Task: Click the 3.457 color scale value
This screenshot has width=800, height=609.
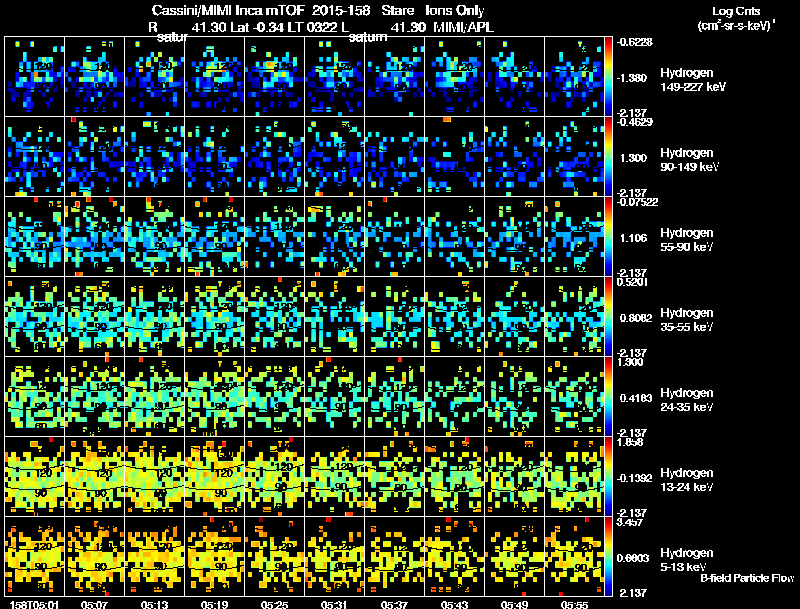Action: pos(631,522)
